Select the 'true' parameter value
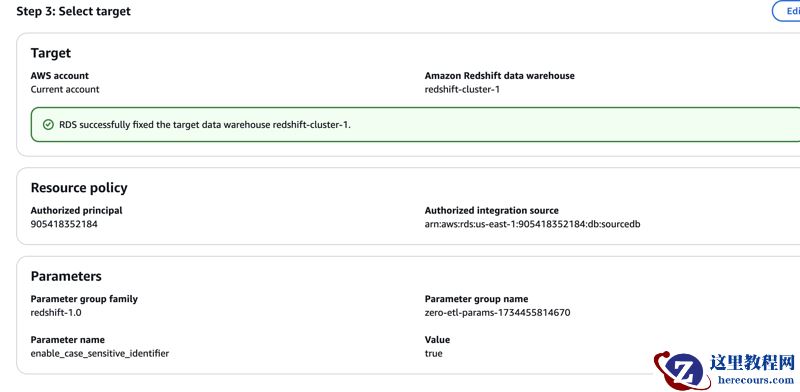 (433, 353)
